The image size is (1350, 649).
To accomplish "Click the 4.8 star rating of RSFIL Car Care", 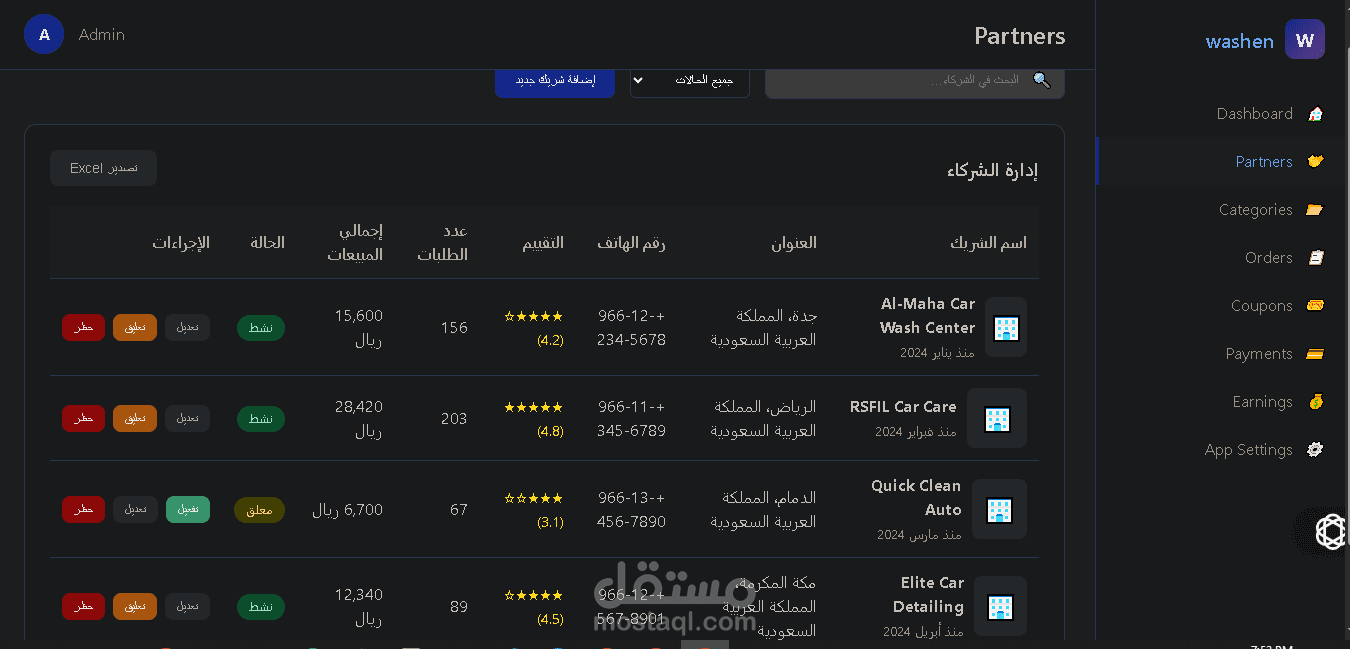I will point(534,419).
